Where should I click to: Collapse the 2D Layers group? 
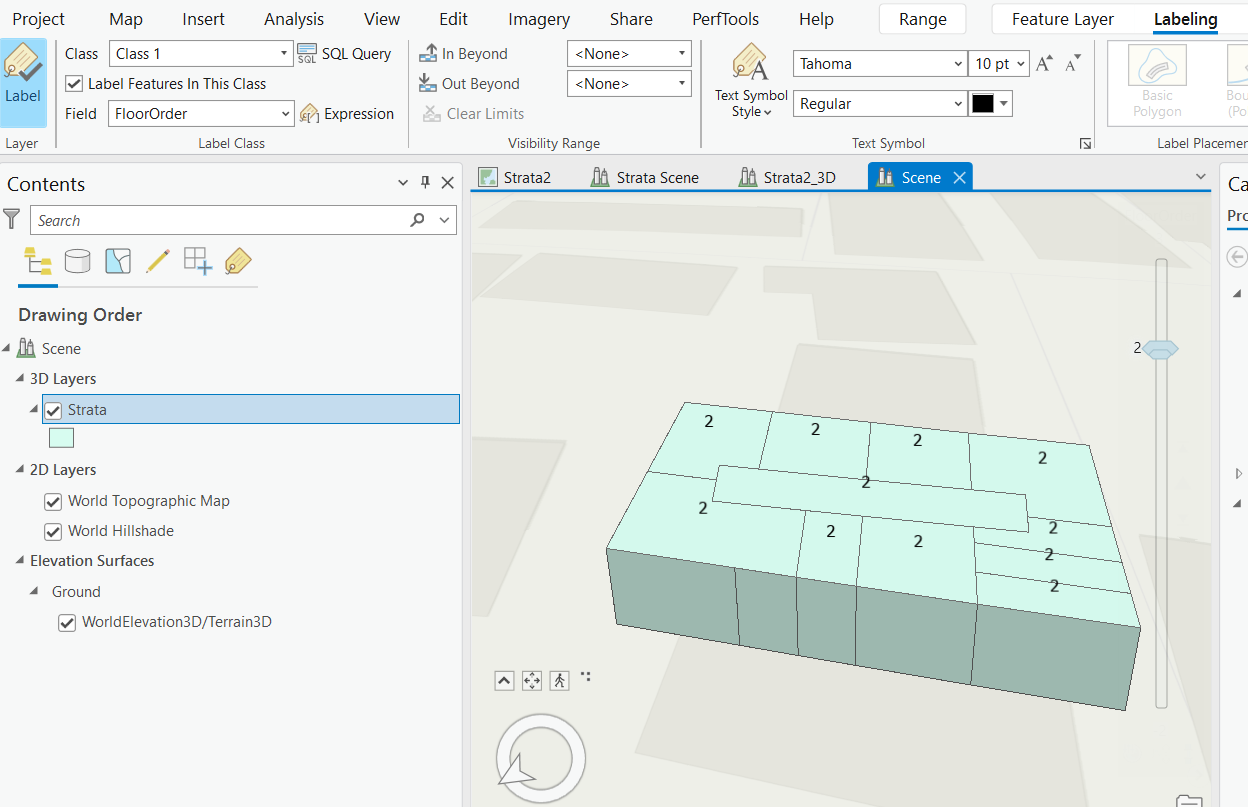coord(21,469)
